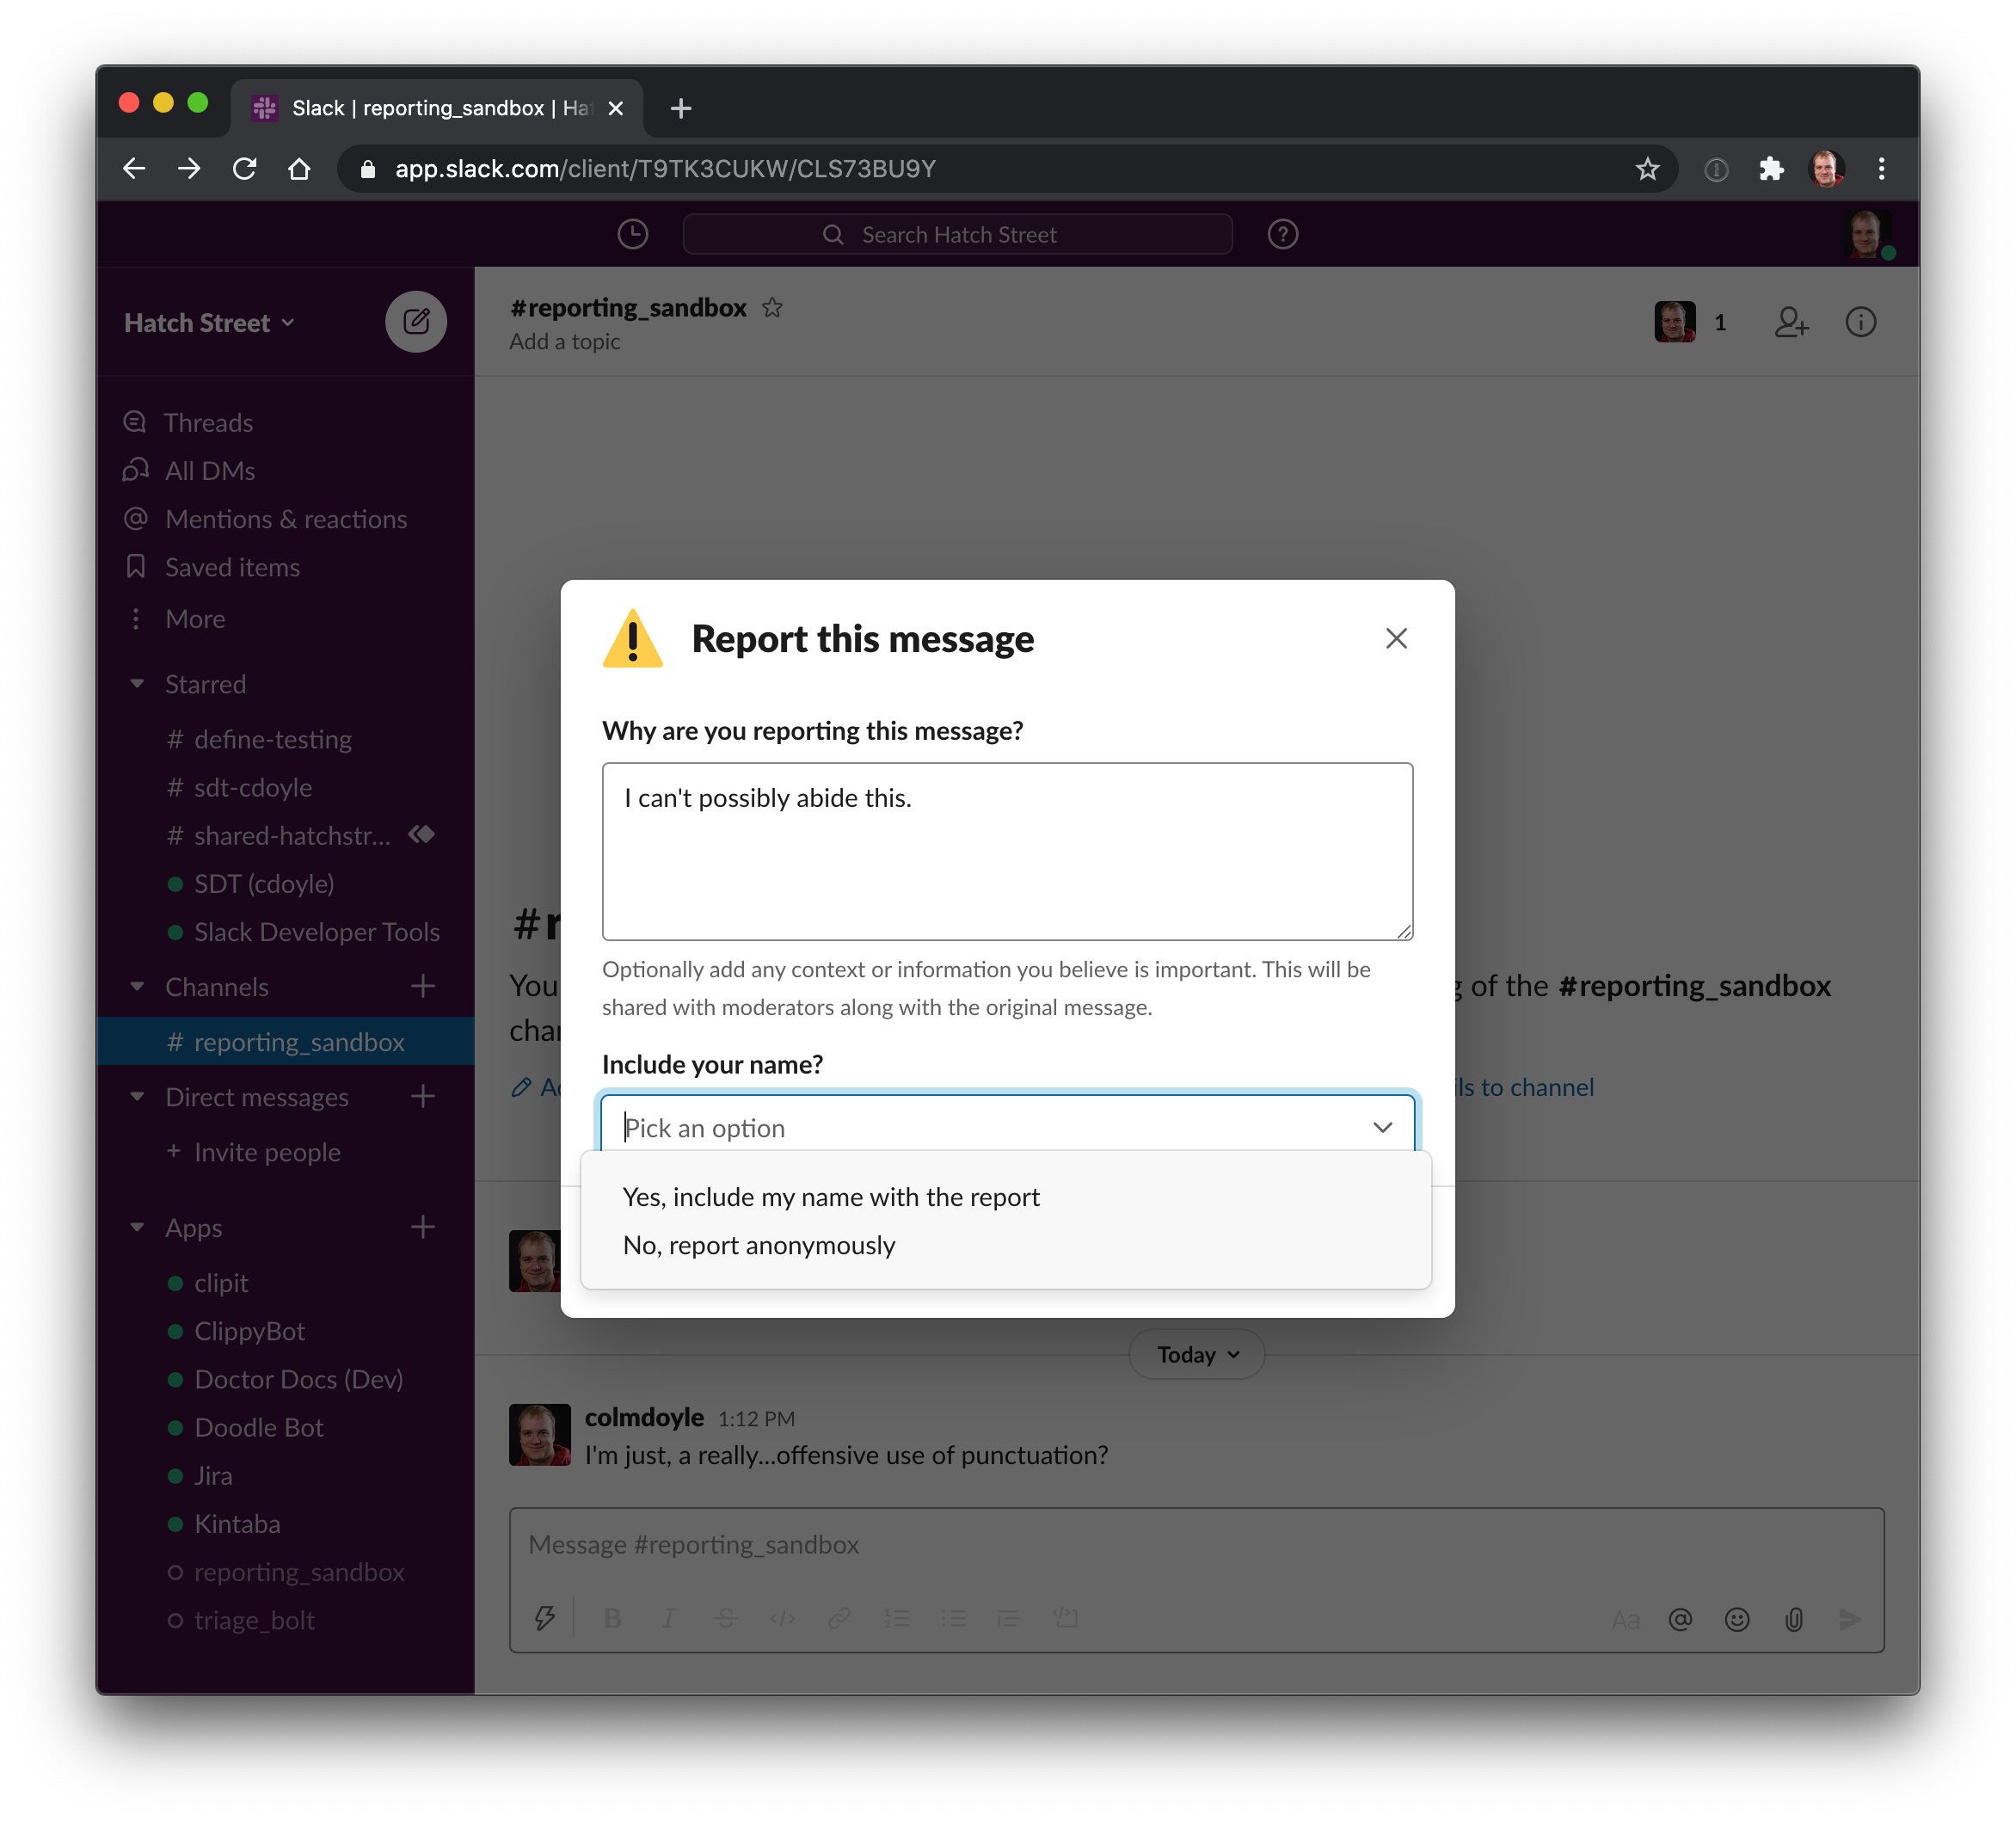Star the reporting_sandbox channel

coord(772,308)
